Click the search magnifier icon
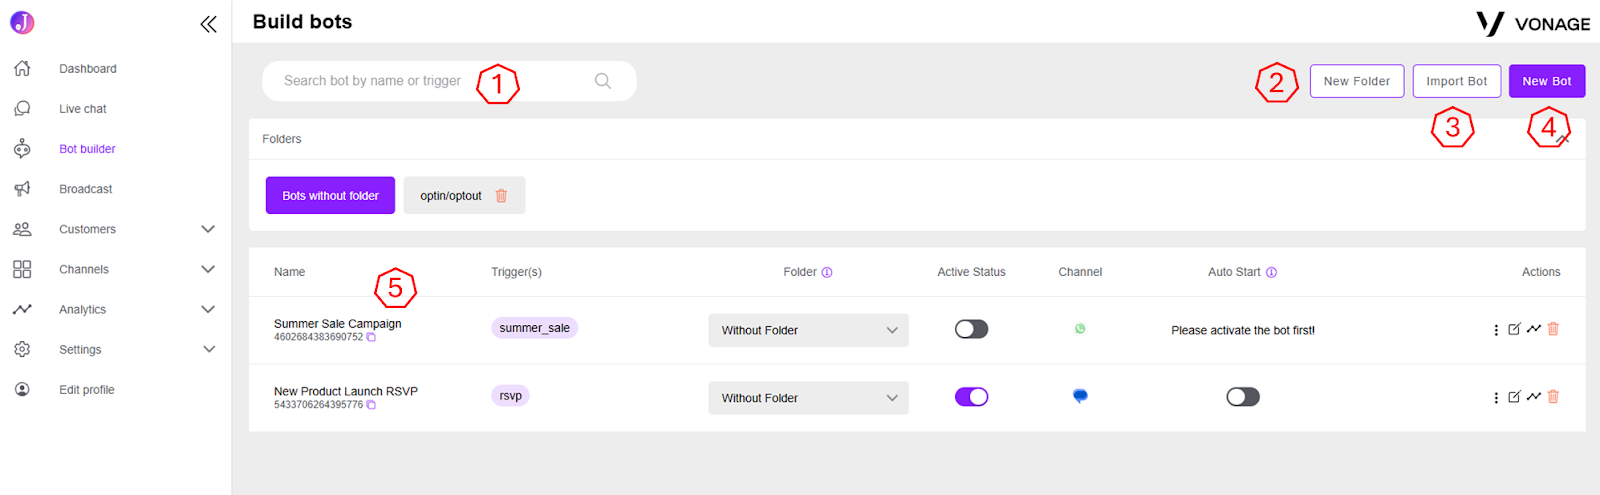 [x=603, y=81]
